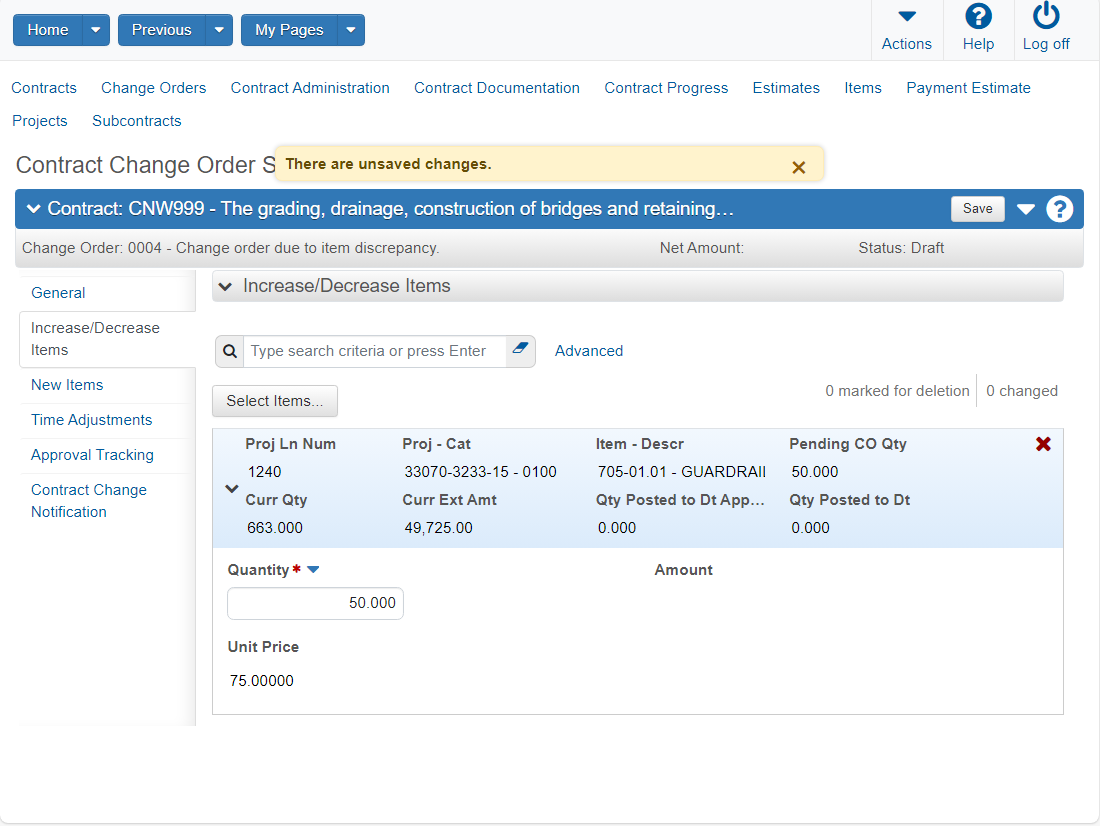Open the Previous button dropdown arrow
1100x826 pixels.
pos(219,30)
